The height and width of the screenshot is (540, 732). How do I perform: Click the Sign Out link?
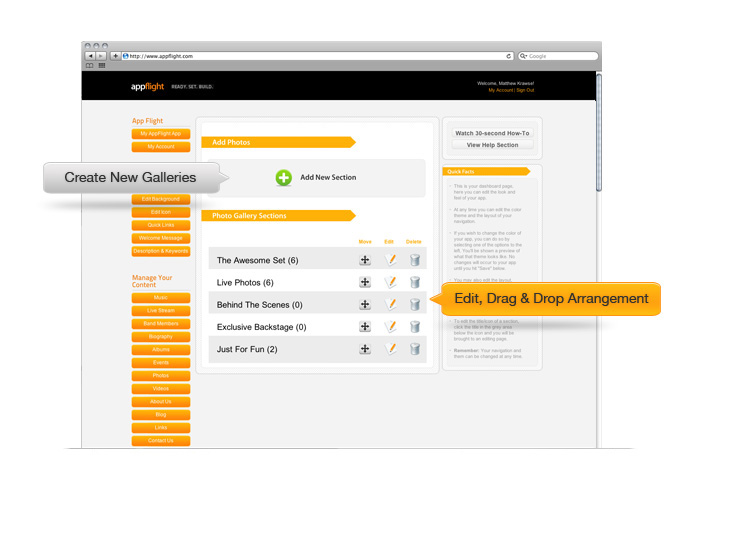coord(525,90)
